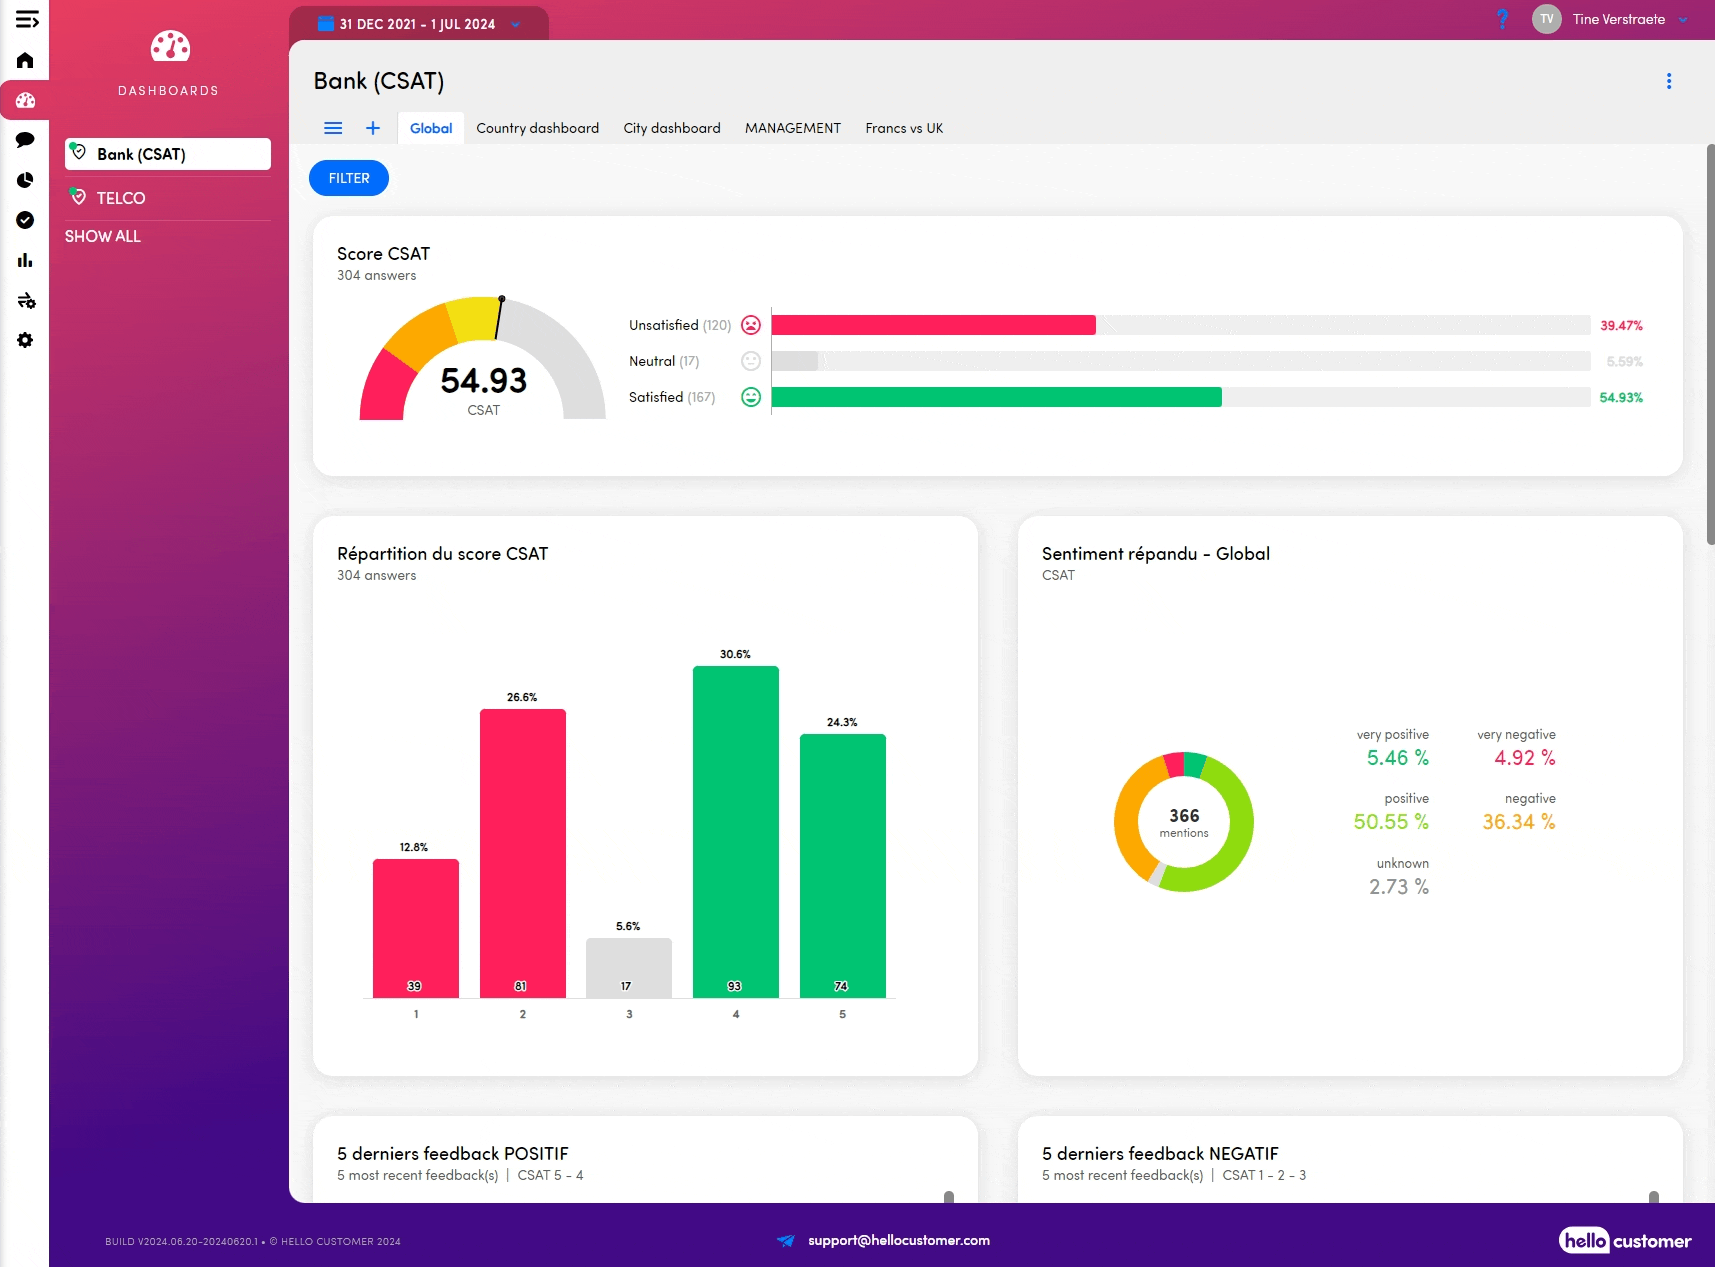Open the conversations speech bubble icon
The width and height of the screenshot is (1715, 1267).
(x=25, y=140)
